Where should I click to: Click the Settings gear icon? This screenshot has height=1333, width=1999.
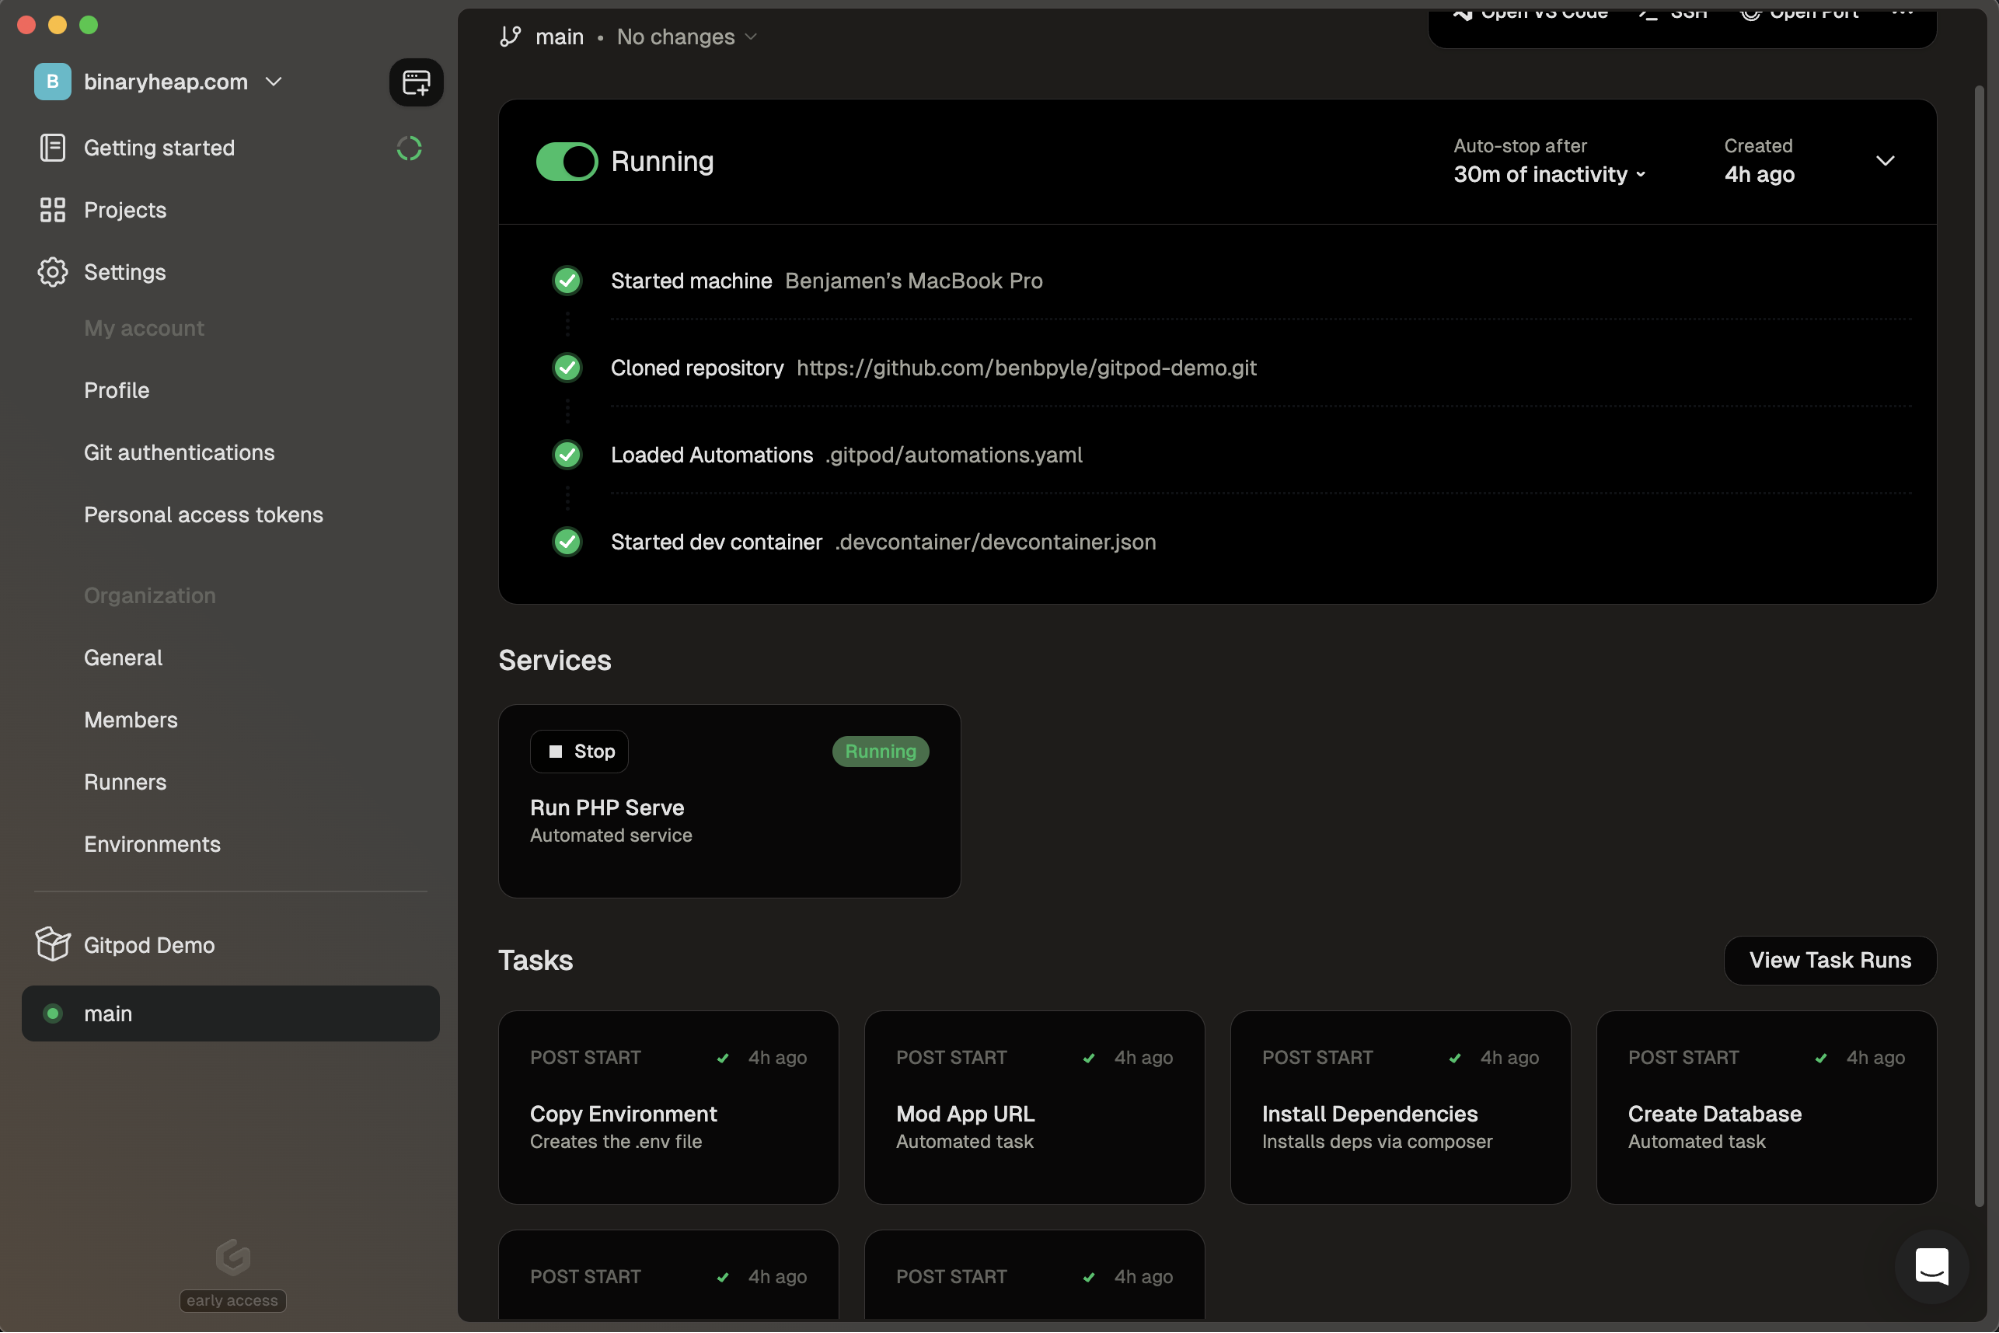(52, 272)
